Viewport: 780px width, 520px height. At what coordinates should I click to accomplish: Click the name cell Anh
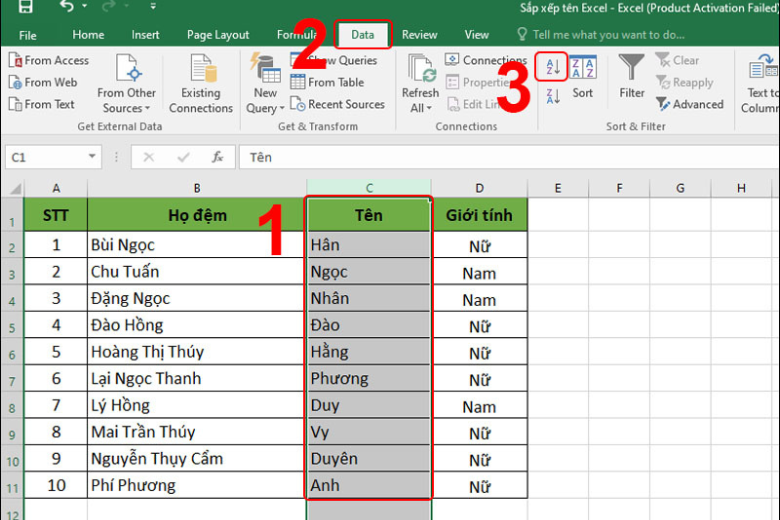pos(369,486)
